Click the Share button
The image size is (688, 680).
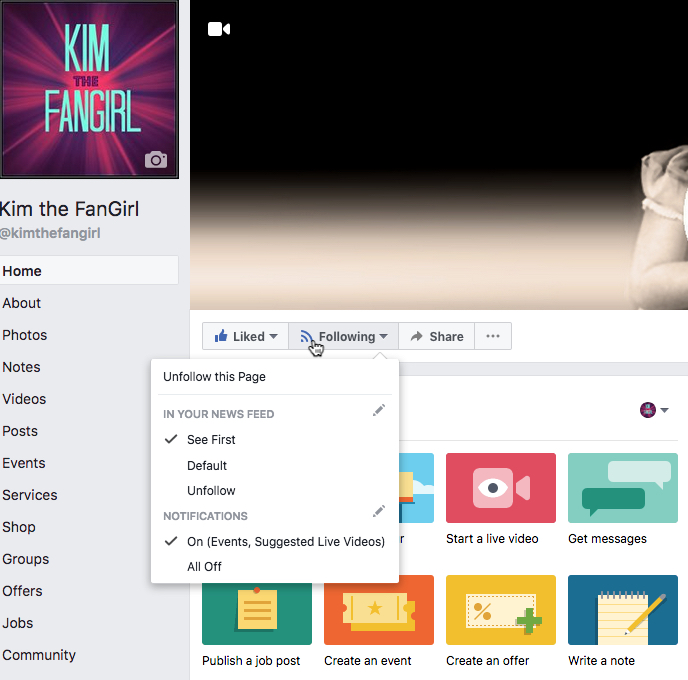[x=437, y=336]
